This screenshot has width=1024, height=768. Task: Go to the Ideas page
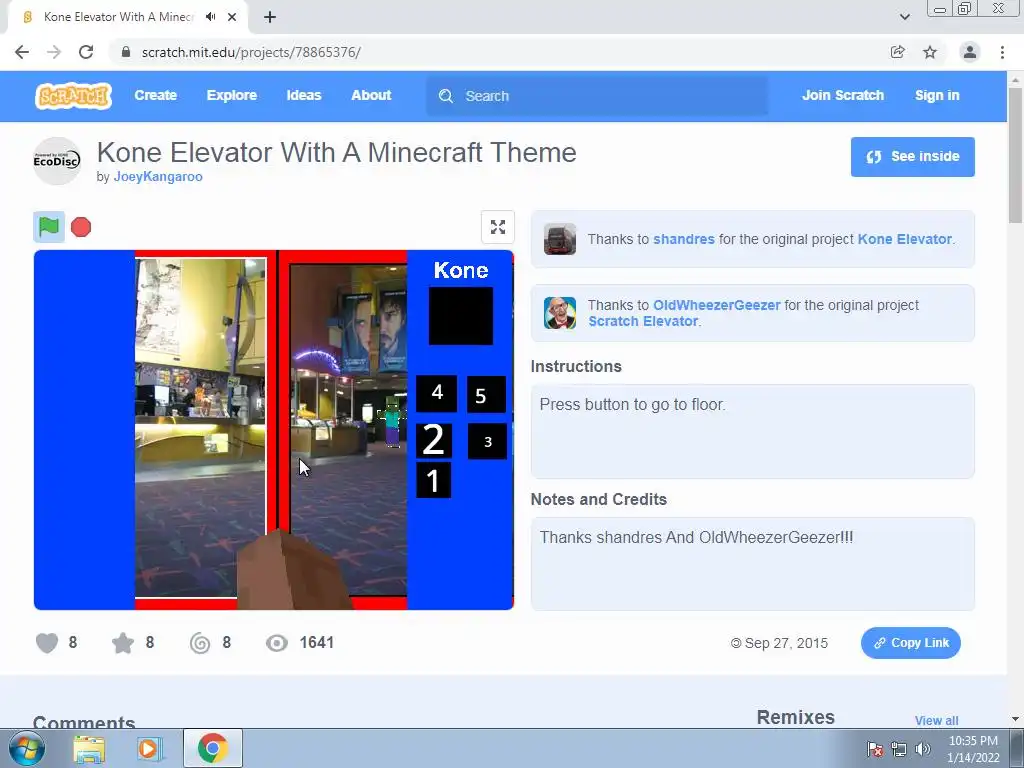click(304, 95)
